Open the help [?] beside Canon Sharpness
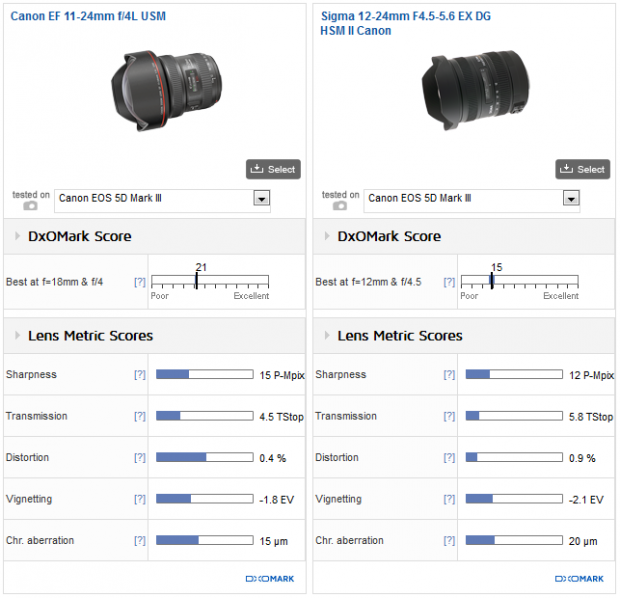620x598 pixels. (140, 375)
